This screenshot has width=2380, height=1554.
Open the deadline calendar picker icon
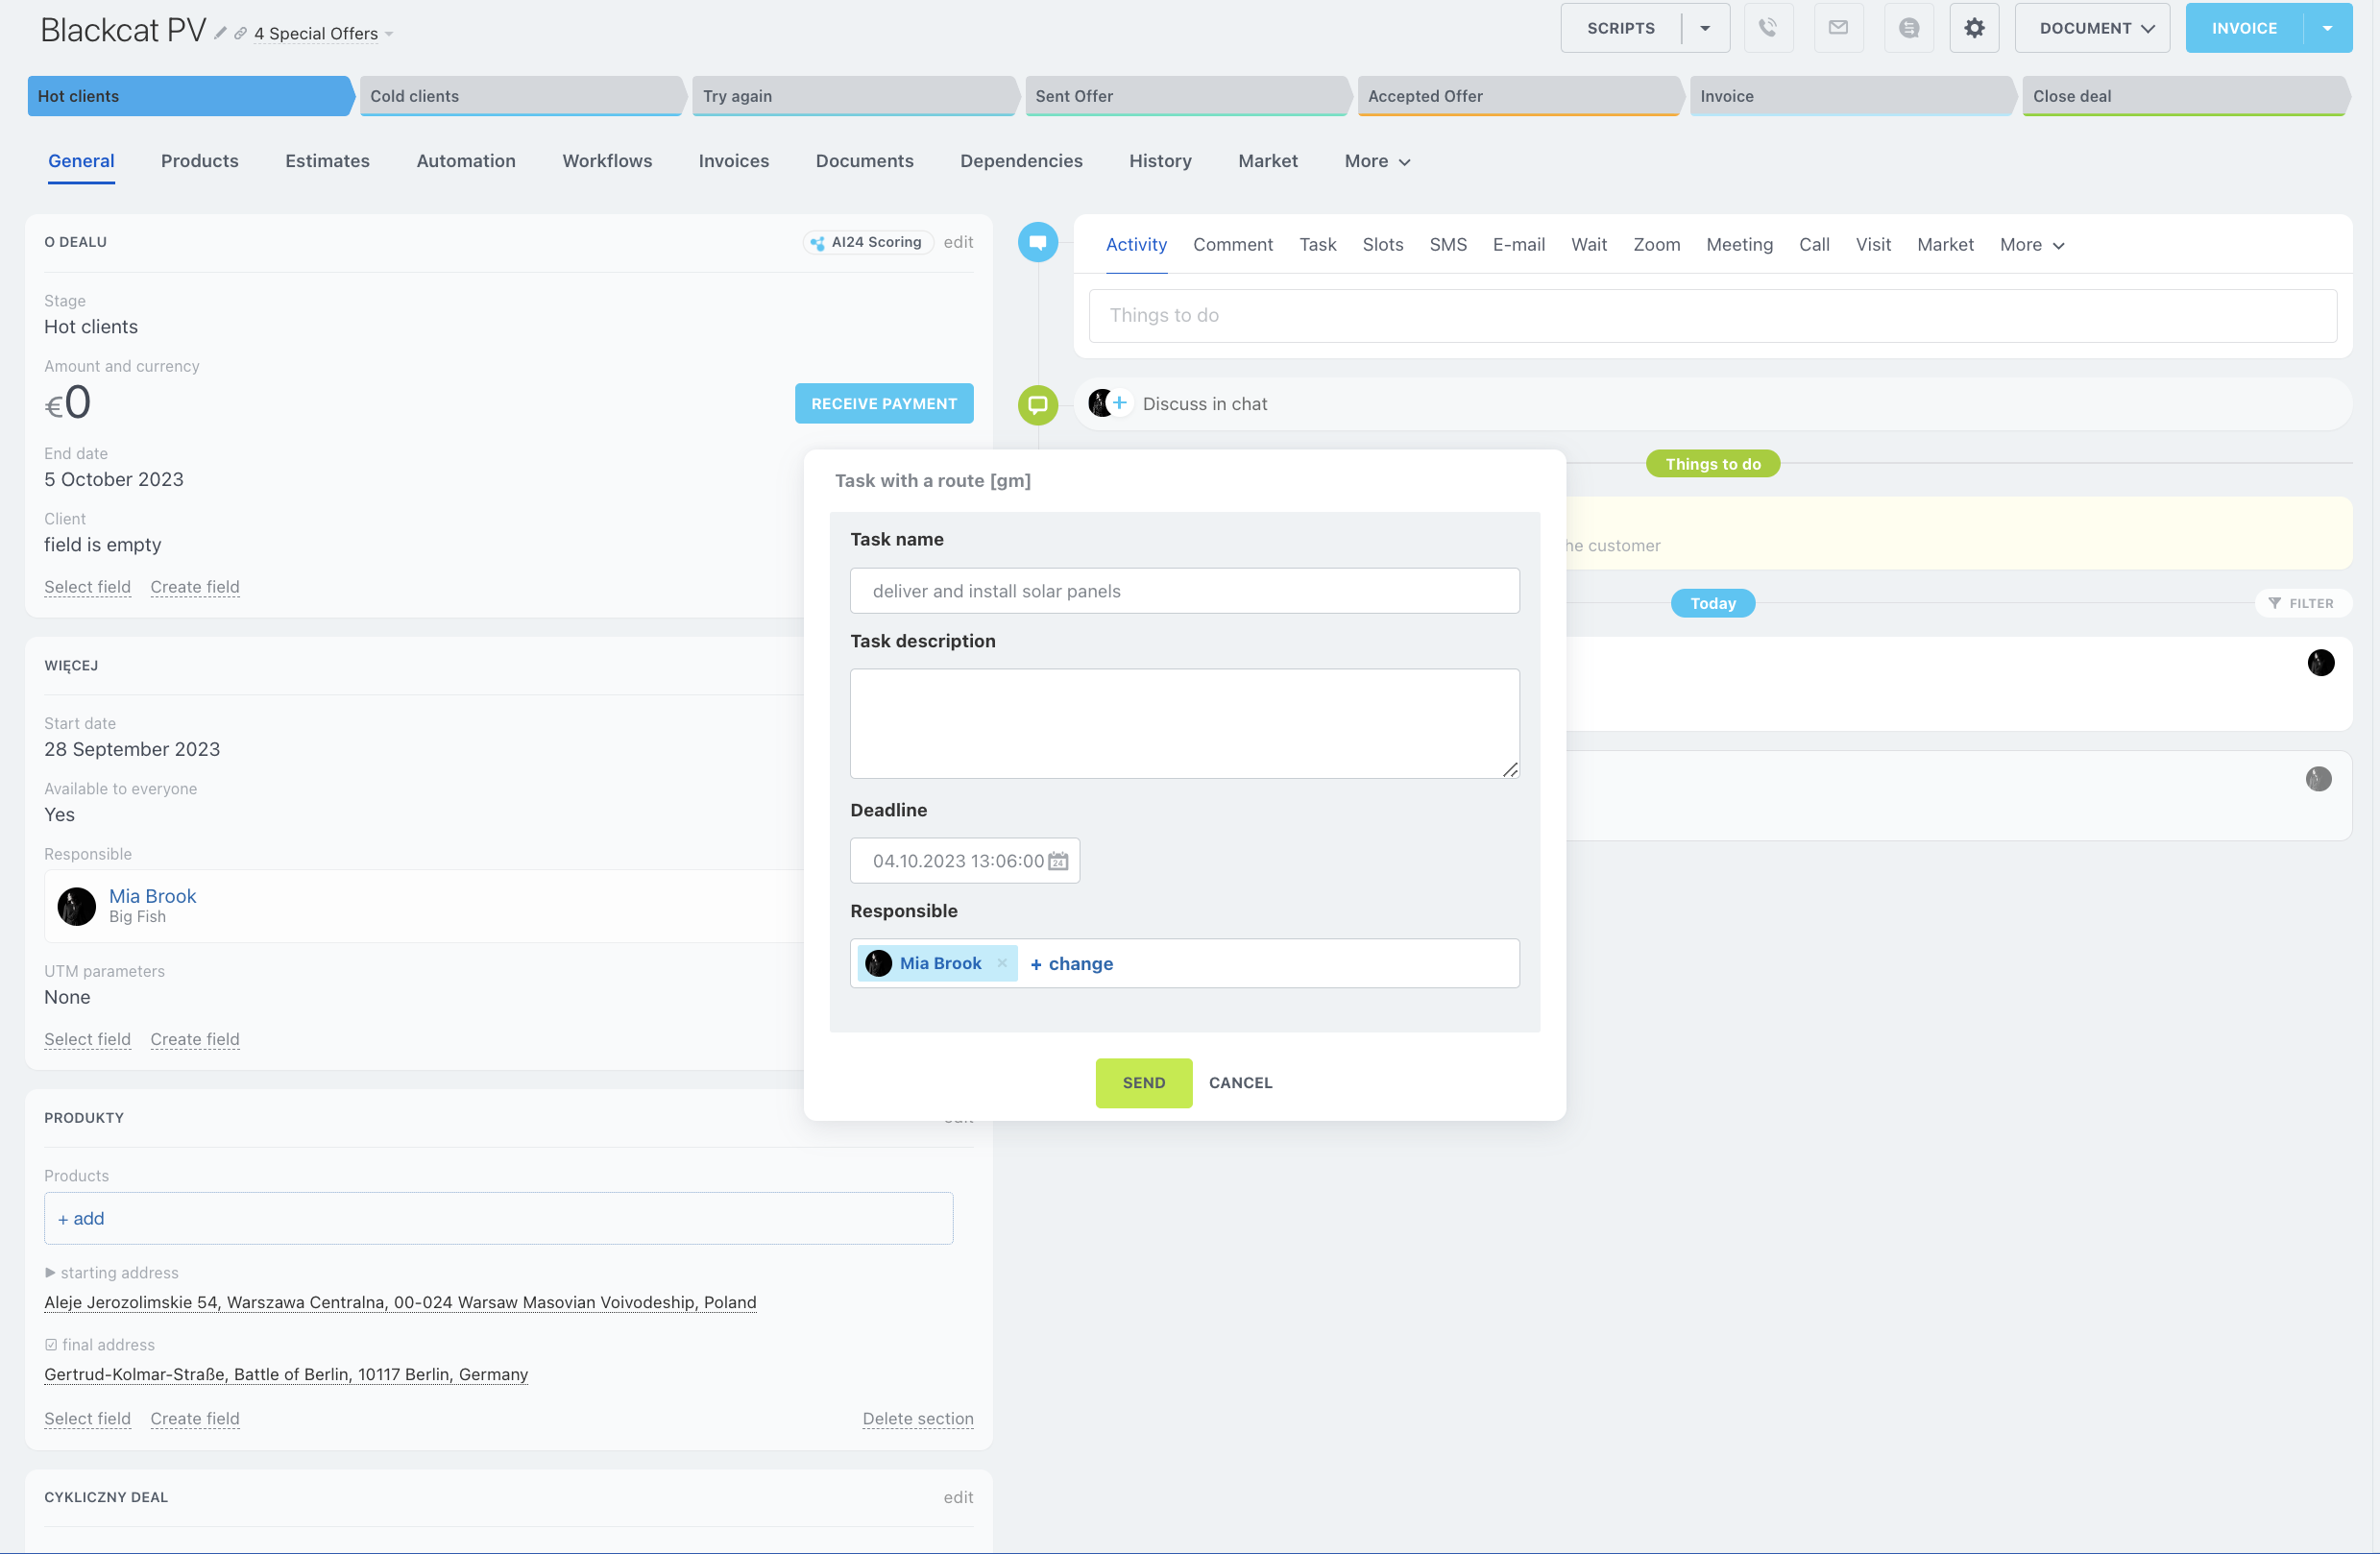coord(1058,861)
